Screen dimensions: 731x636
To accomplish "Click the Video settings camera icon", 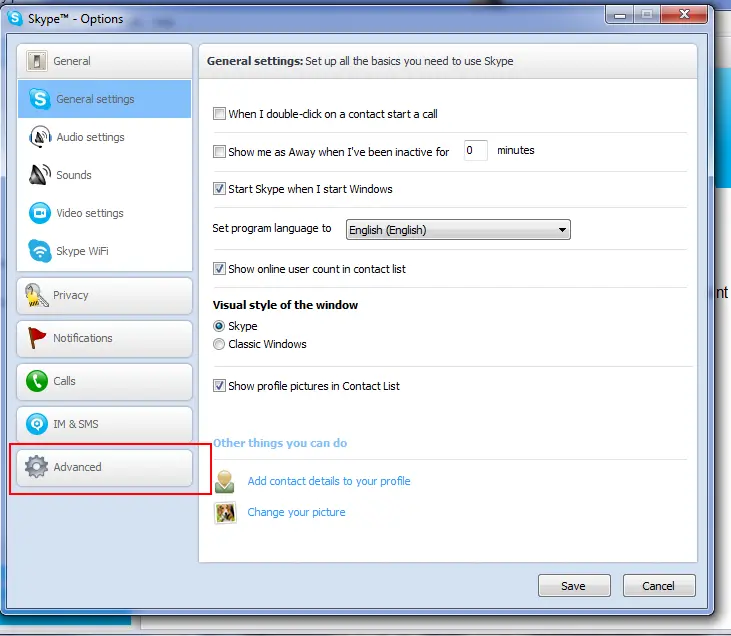I will [x=40, y=213].
